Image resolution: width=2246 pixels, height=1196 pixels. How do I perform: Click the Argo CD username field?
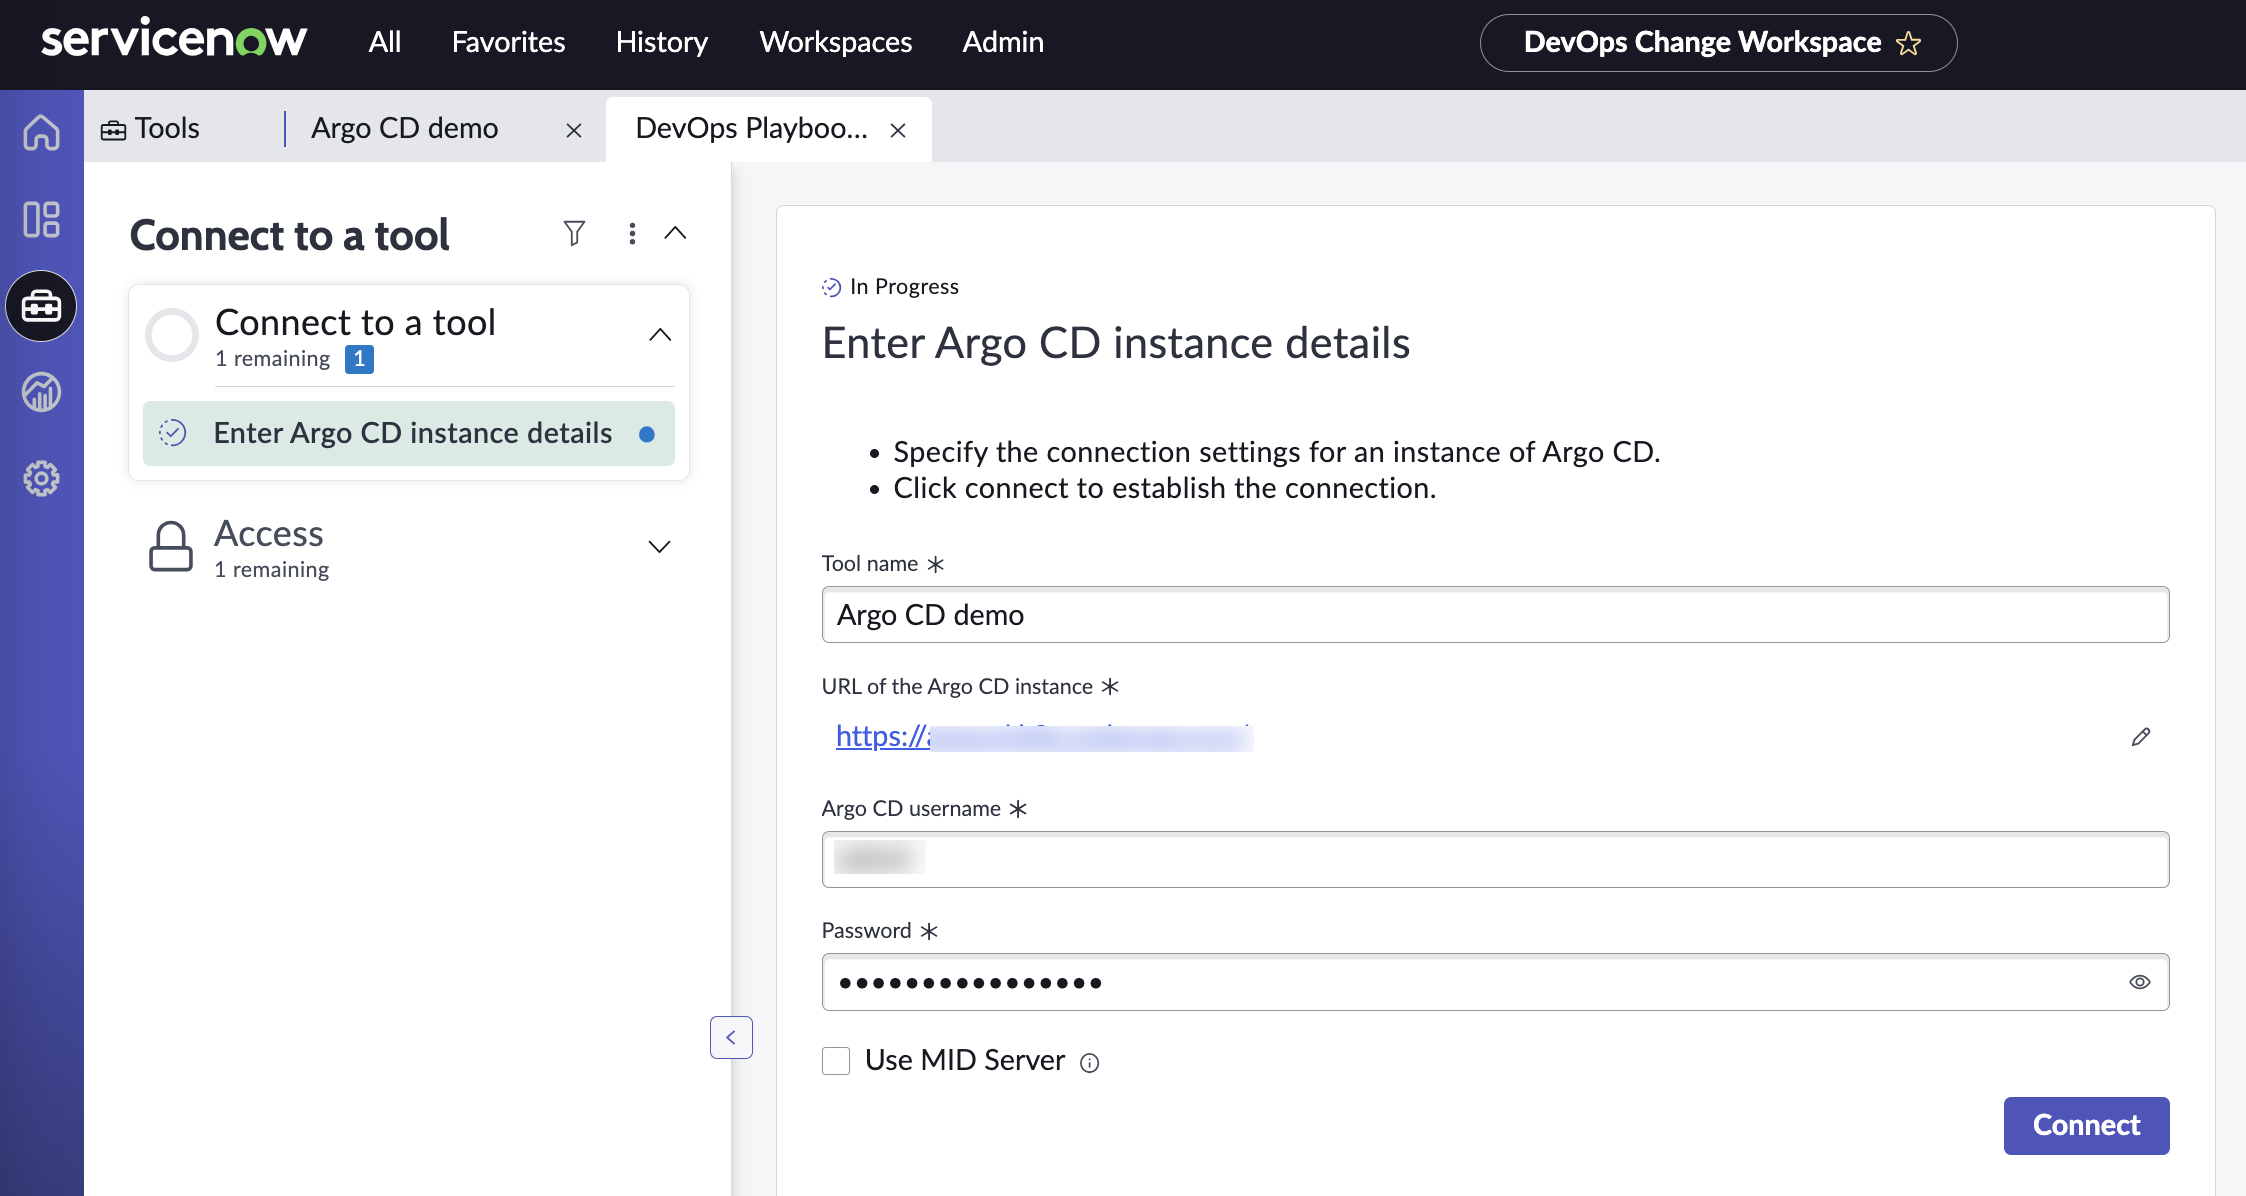[1495, 859]
